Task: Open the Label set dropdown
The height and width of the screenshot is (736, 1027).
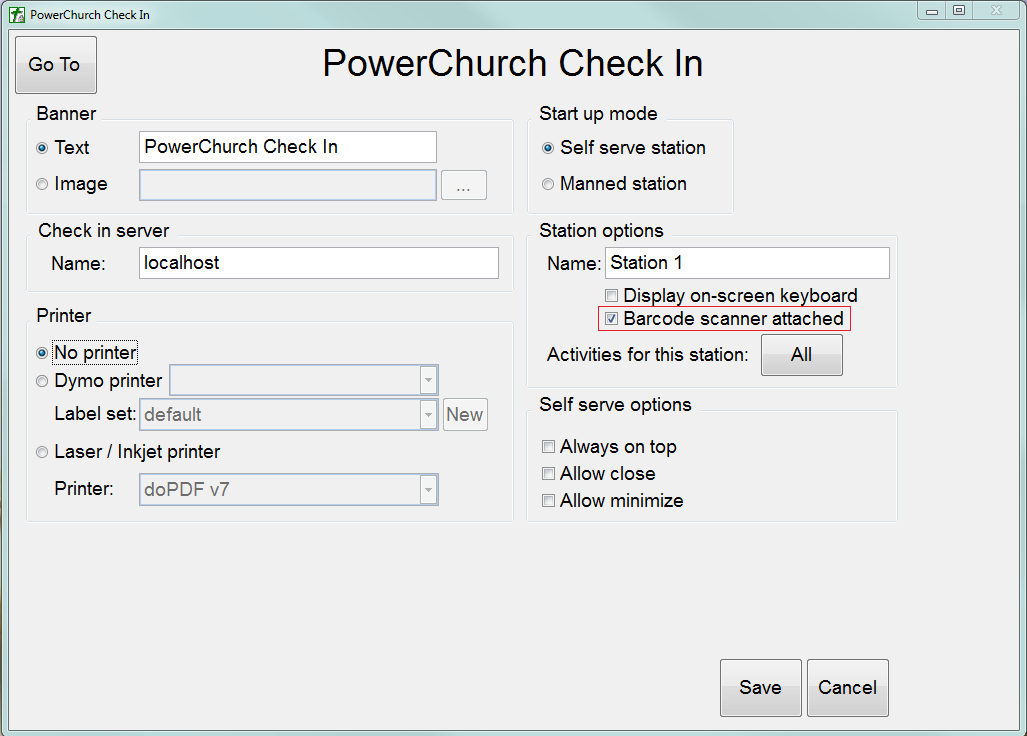Action: 428,414
